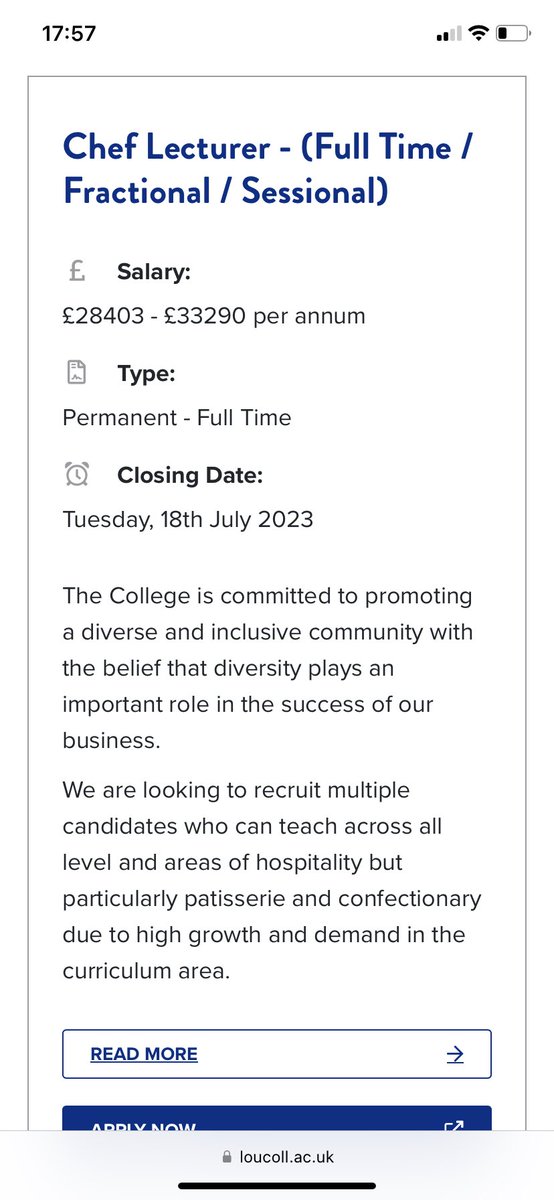Tap the diversity commitment paragraph
The width and height of the screenshot is (554, 1200).
tap(267, 667)
